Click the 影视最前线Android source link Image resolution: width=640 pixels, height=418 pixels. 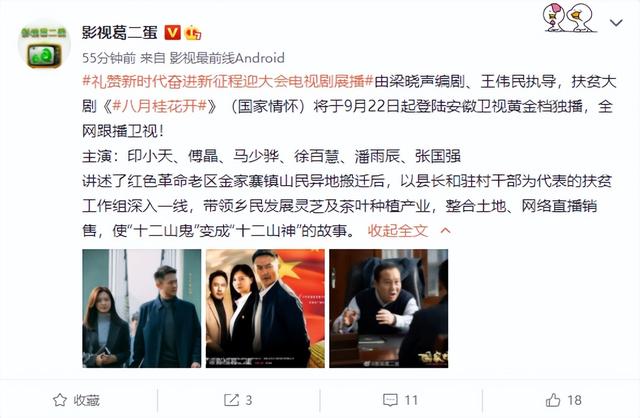click(x=227, y=58)
